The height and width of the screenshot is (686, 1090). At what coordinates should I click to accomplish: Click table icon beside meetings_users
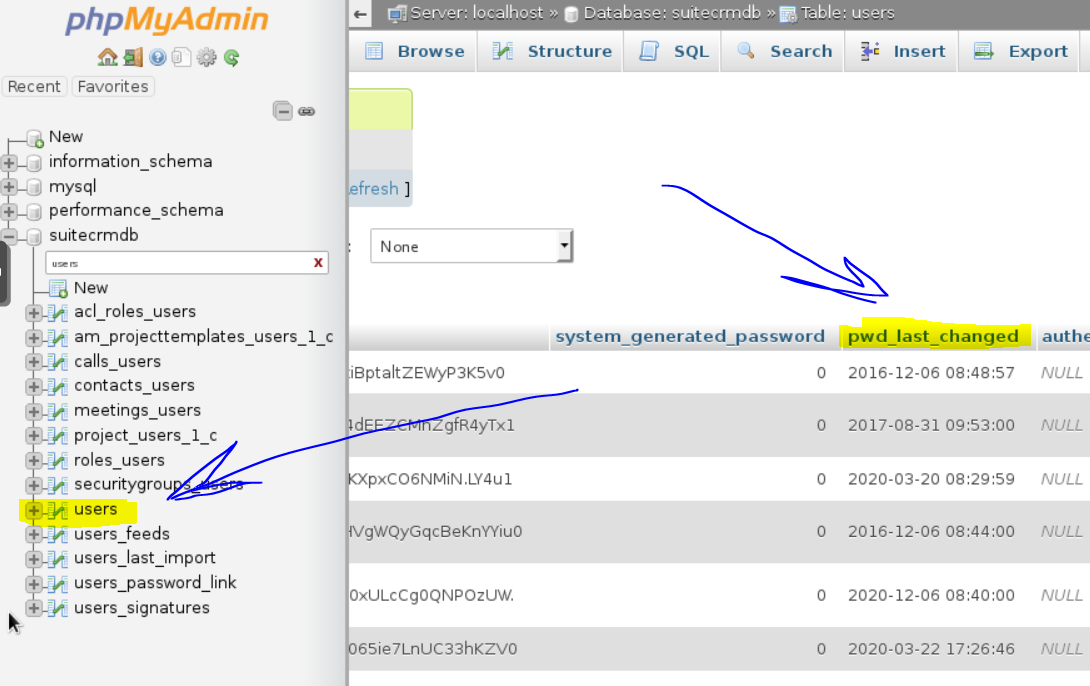58,411
